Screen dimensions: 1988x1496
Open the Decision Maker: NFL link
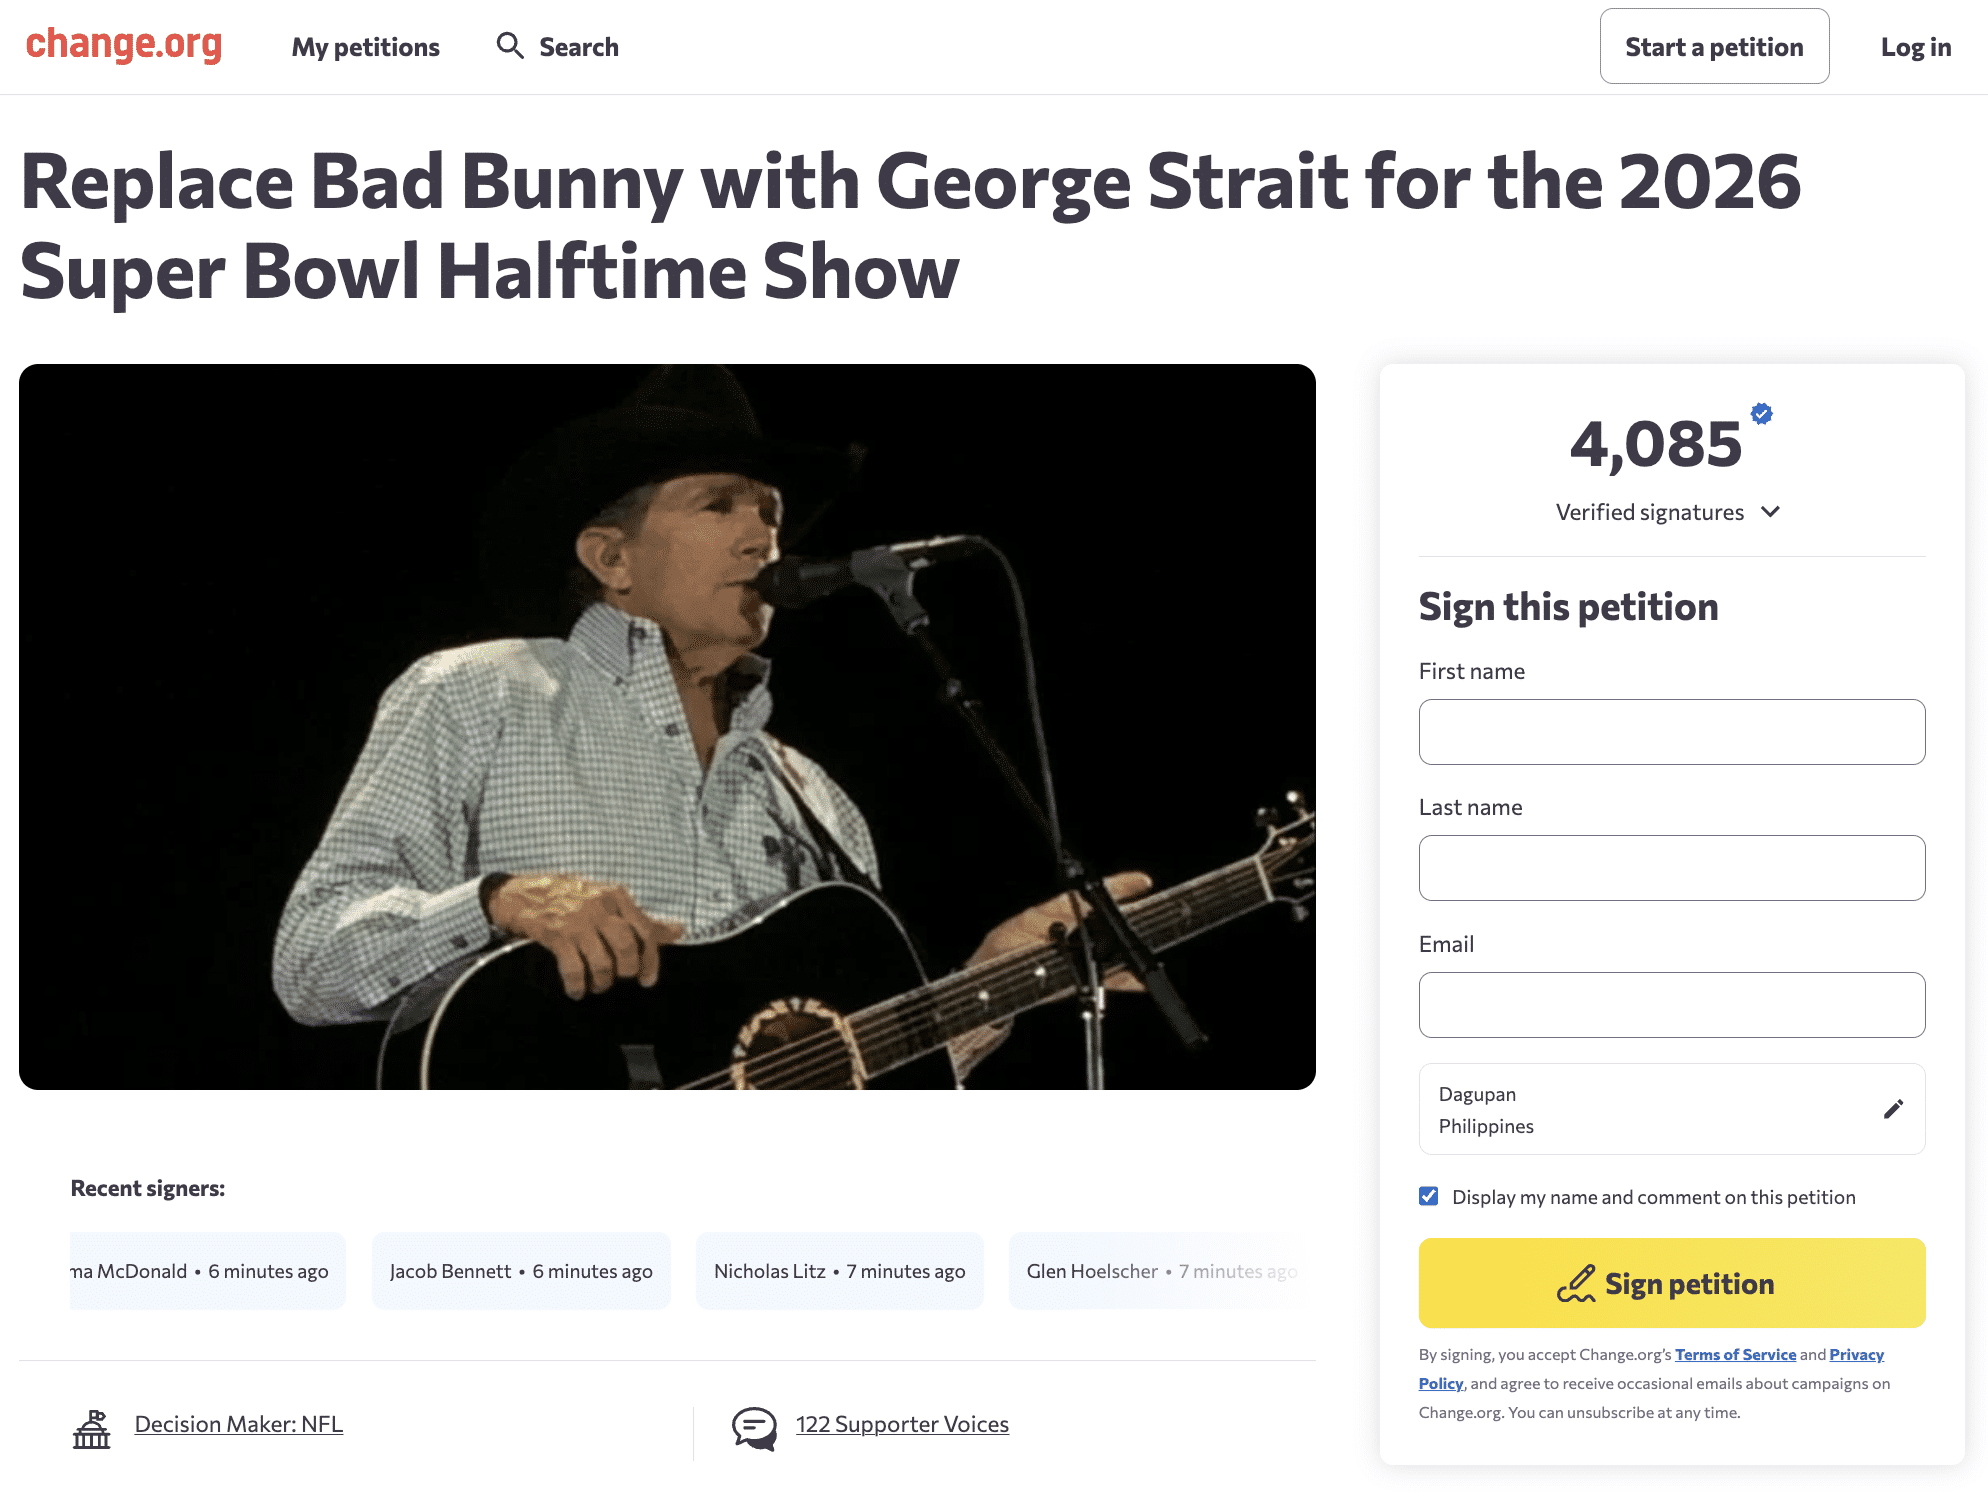pyautogui.click(x=238, y=1424)
